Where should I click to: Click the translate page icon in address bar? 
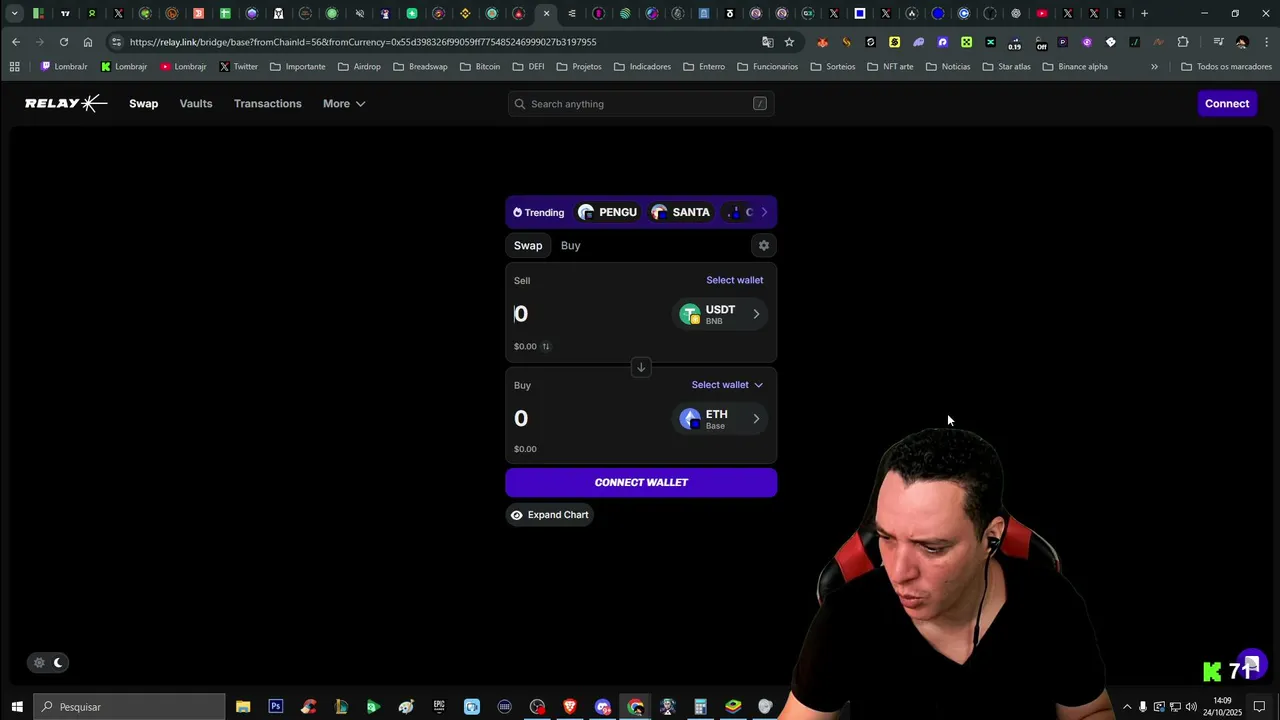point(767,42)
